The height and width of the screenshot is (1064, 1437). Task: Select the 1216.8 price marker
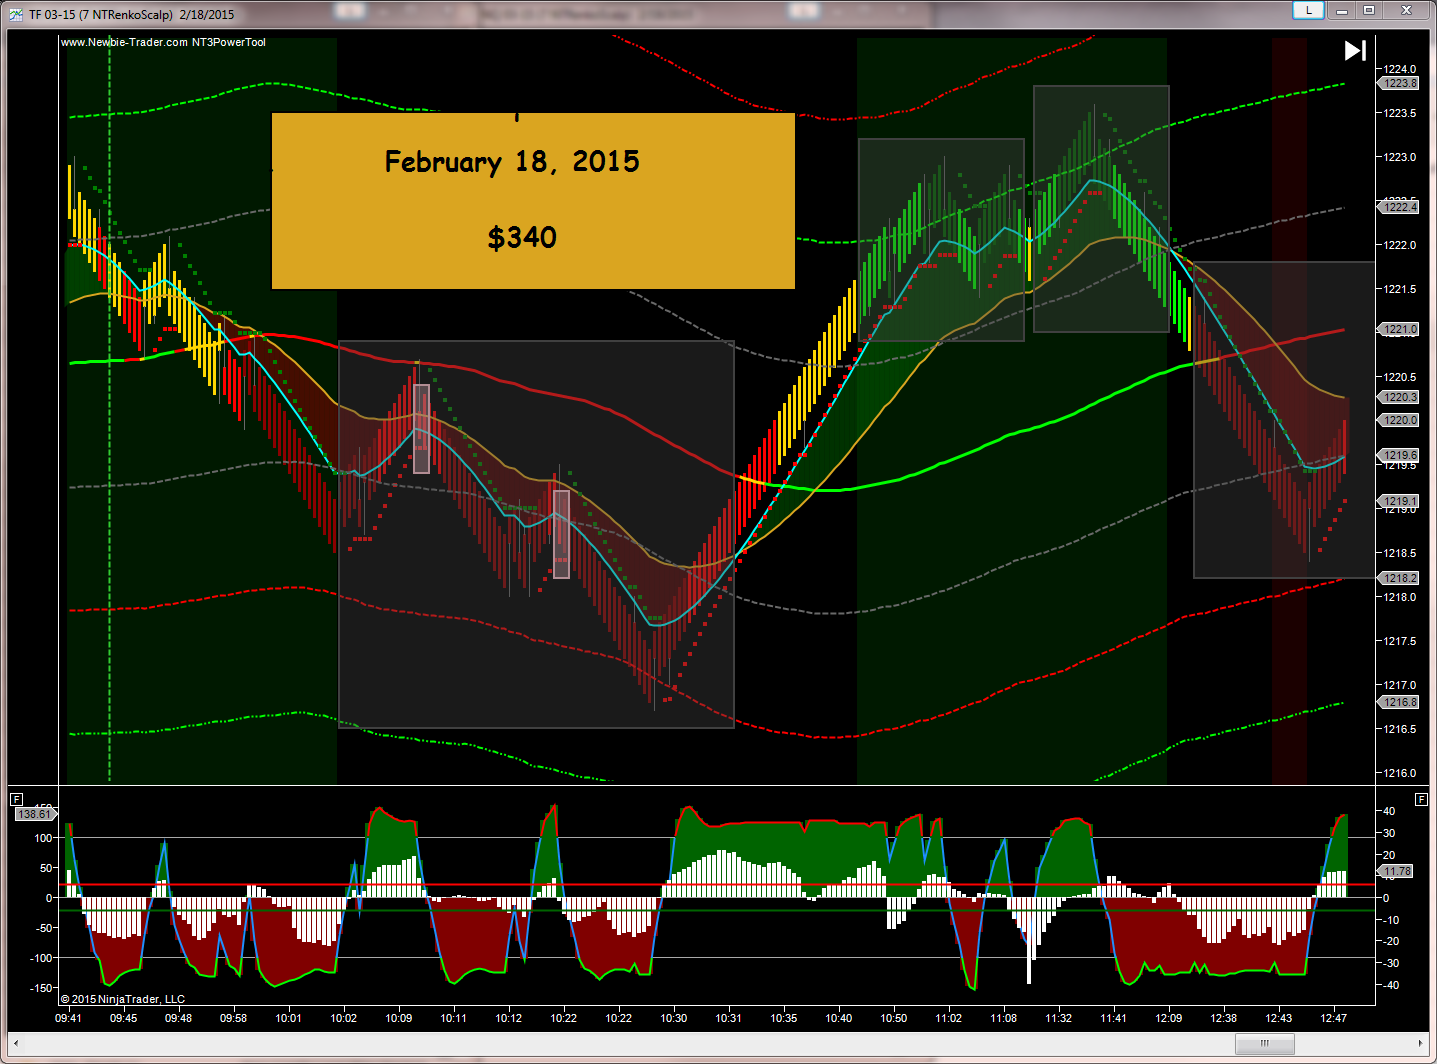(1399, 702)
